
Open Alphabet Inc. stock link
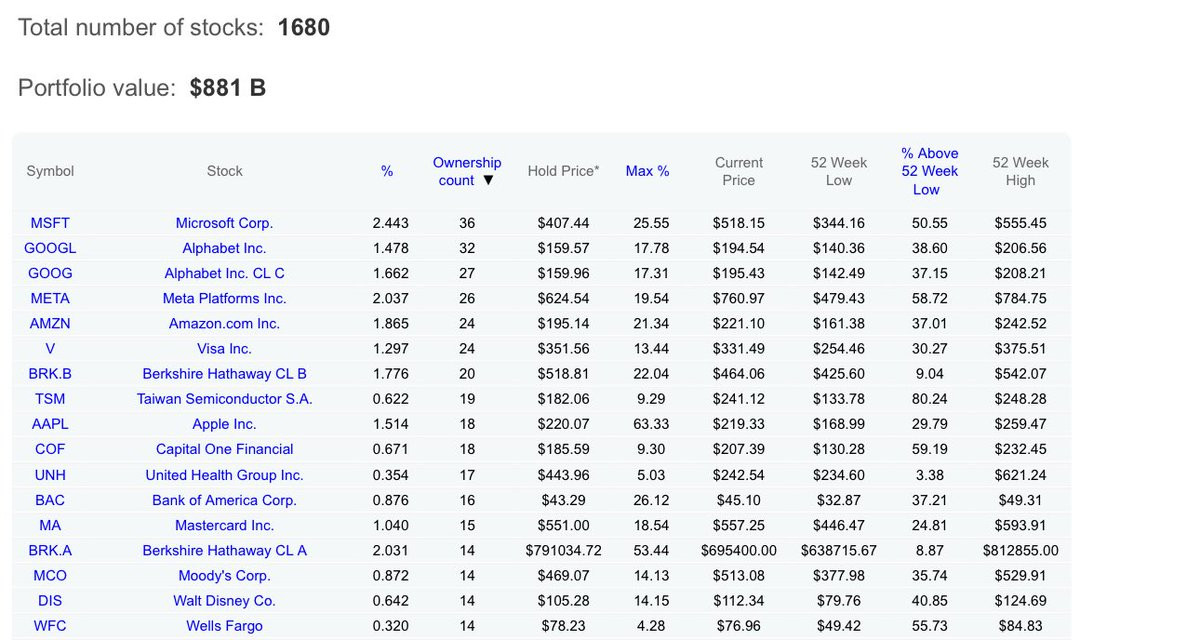coord(224,248)
